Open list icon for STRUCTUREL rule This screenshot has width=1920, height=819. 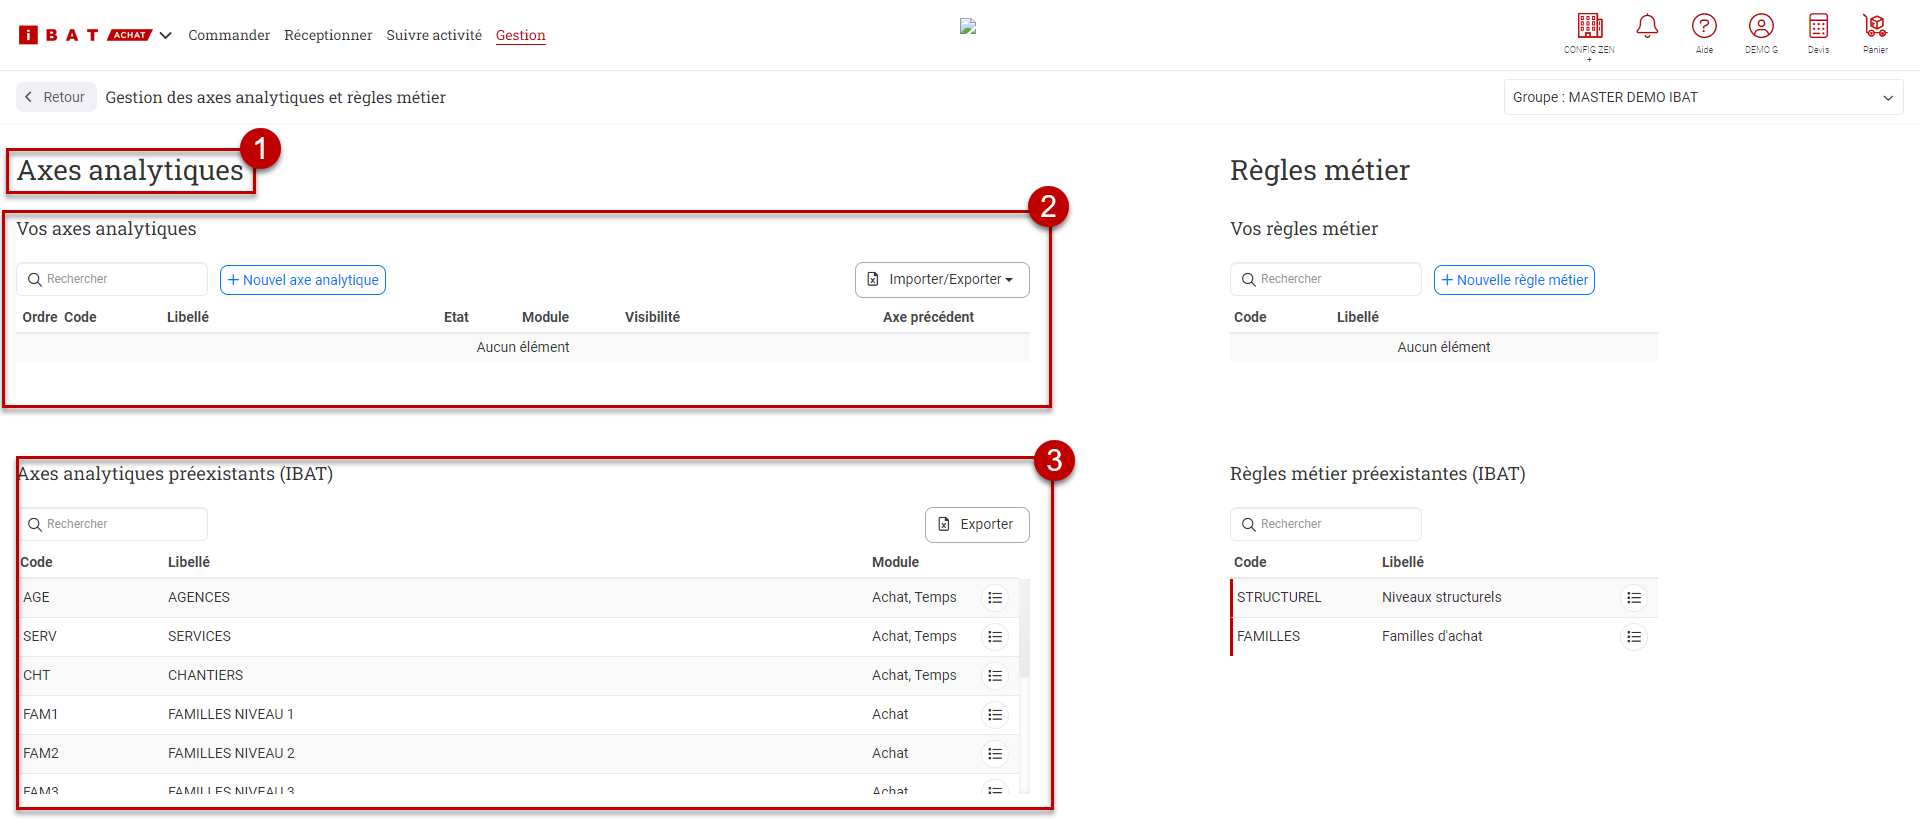point(1633,598)
